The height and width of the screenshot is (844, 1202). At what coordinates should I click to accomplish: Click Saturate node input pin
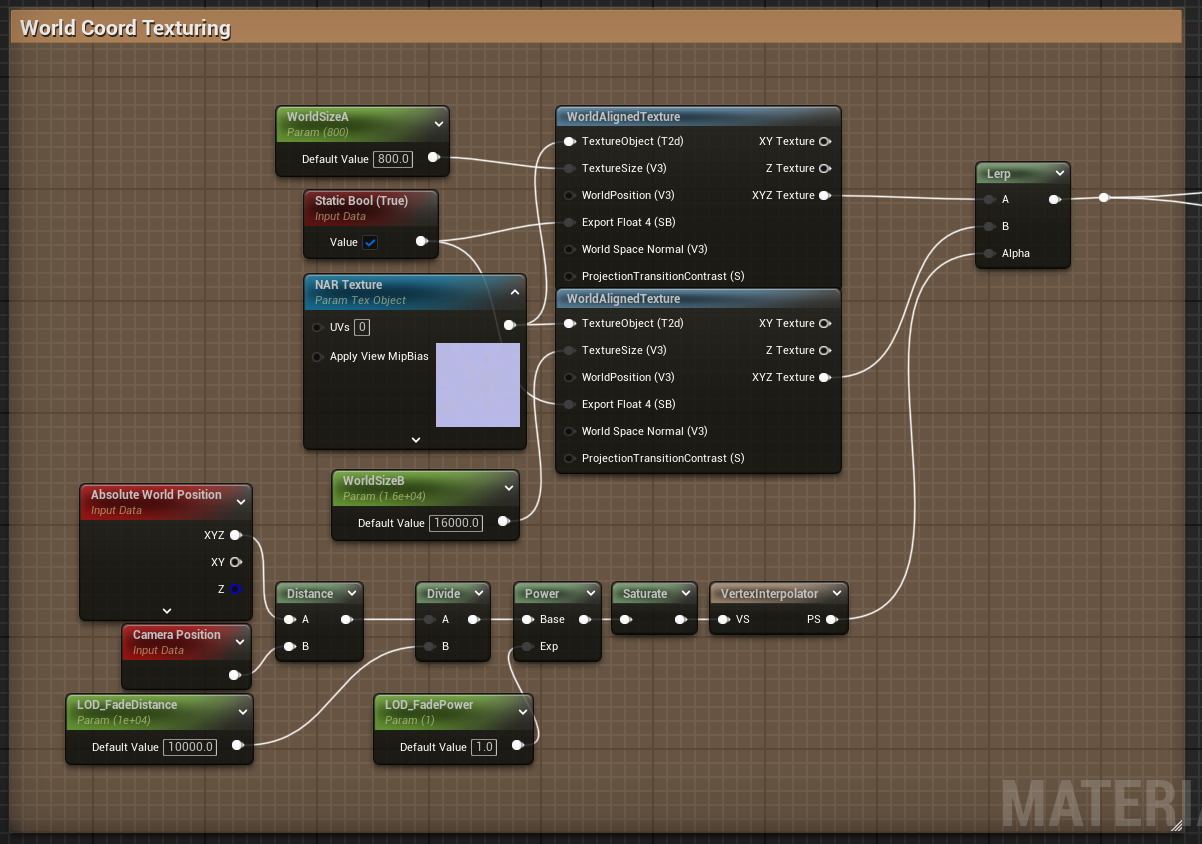click(x=624, y=620)
